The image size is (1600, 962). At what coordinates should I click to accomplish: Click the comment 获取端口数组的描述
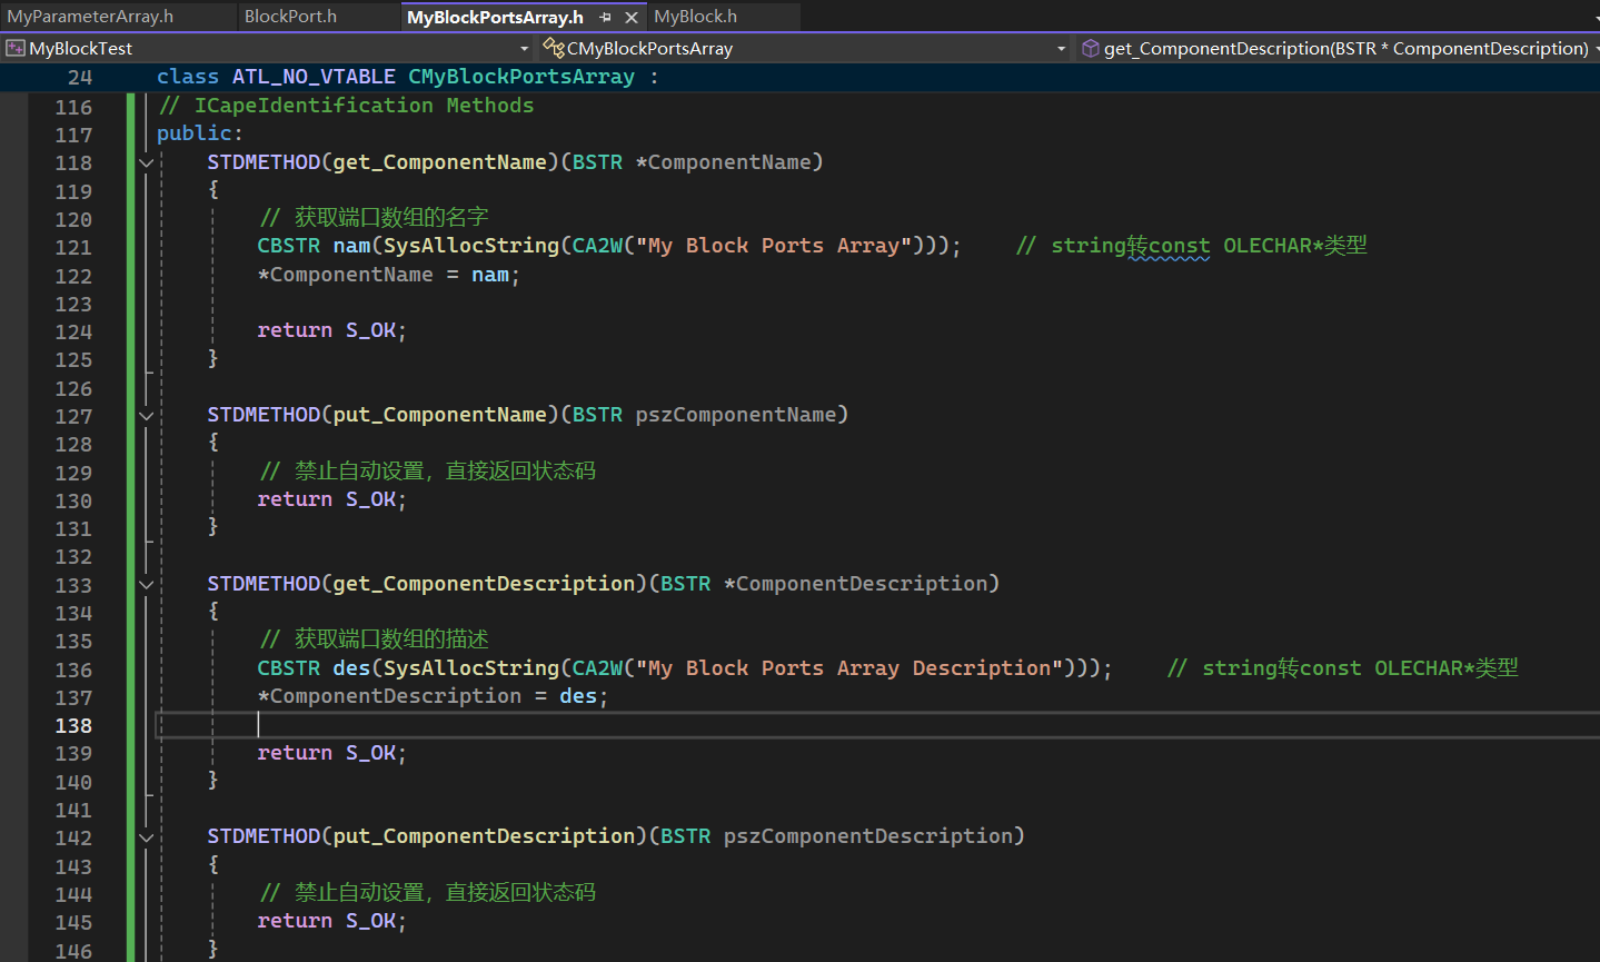tap(374, 639)
